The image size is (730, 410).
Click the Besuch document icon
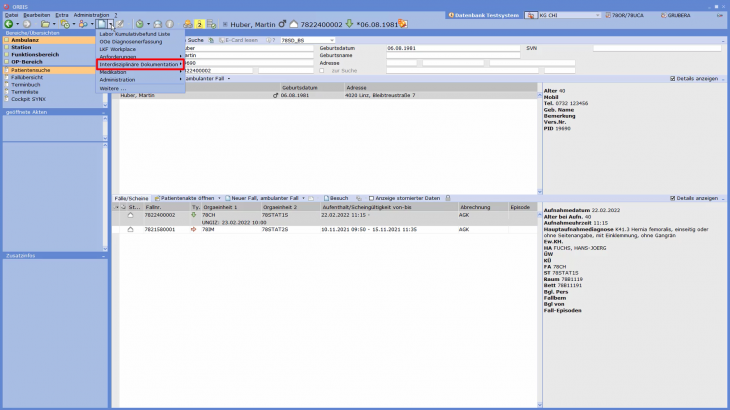click(x=325, y=198)
